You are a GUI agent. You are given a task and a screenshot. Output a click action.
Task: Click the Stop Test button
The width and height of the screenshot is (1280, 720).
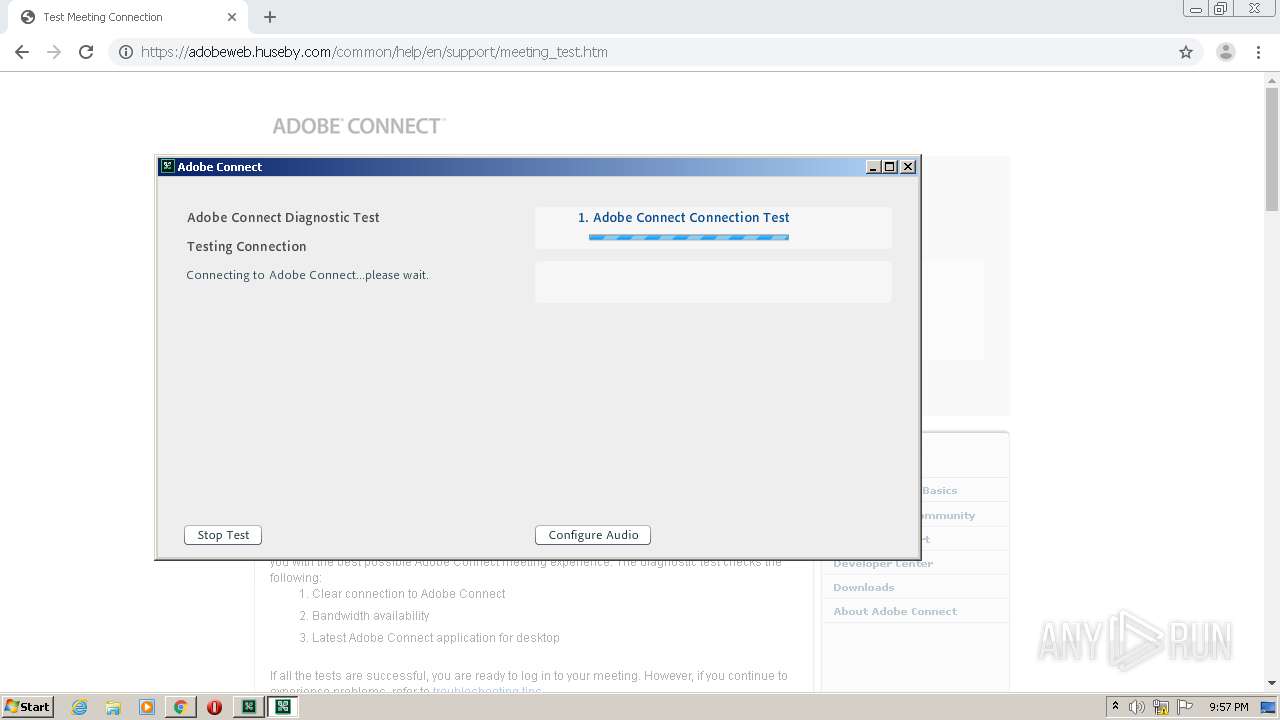point(223,535)
